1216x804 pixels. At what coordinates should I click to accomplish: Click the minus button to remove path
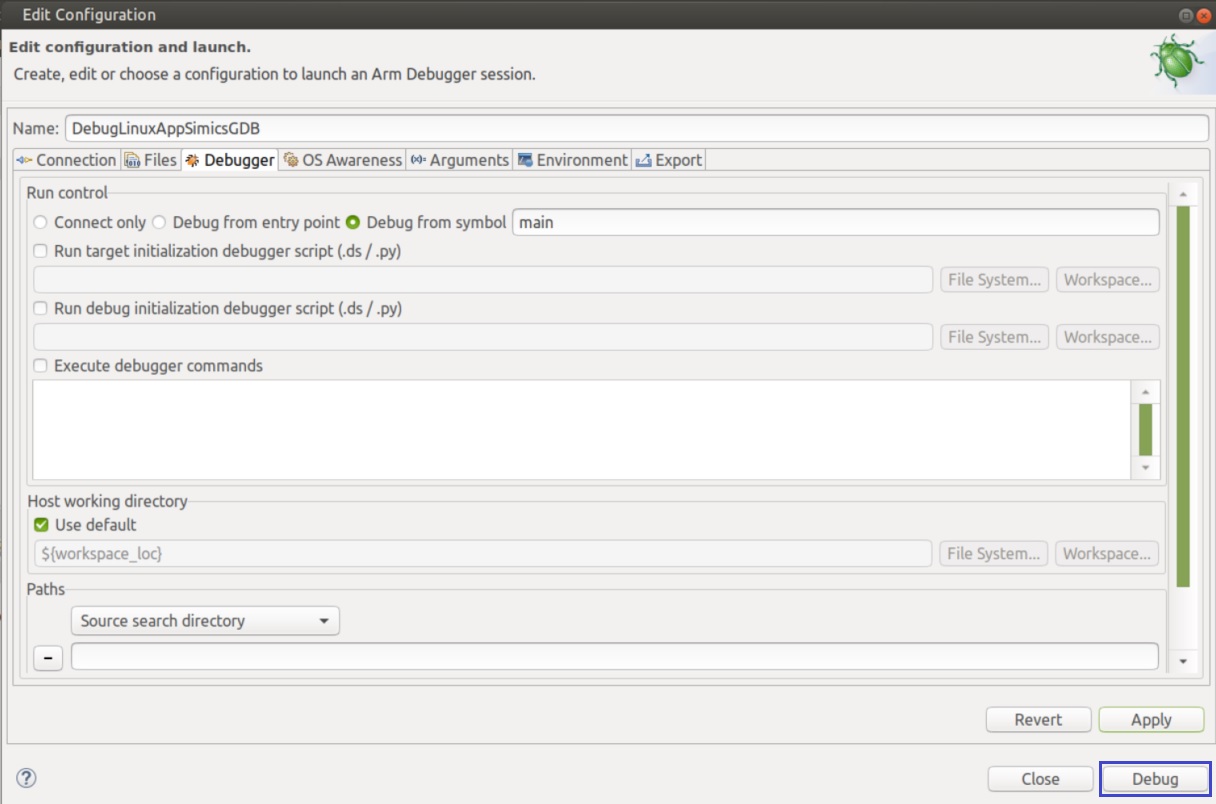[48, 658]
